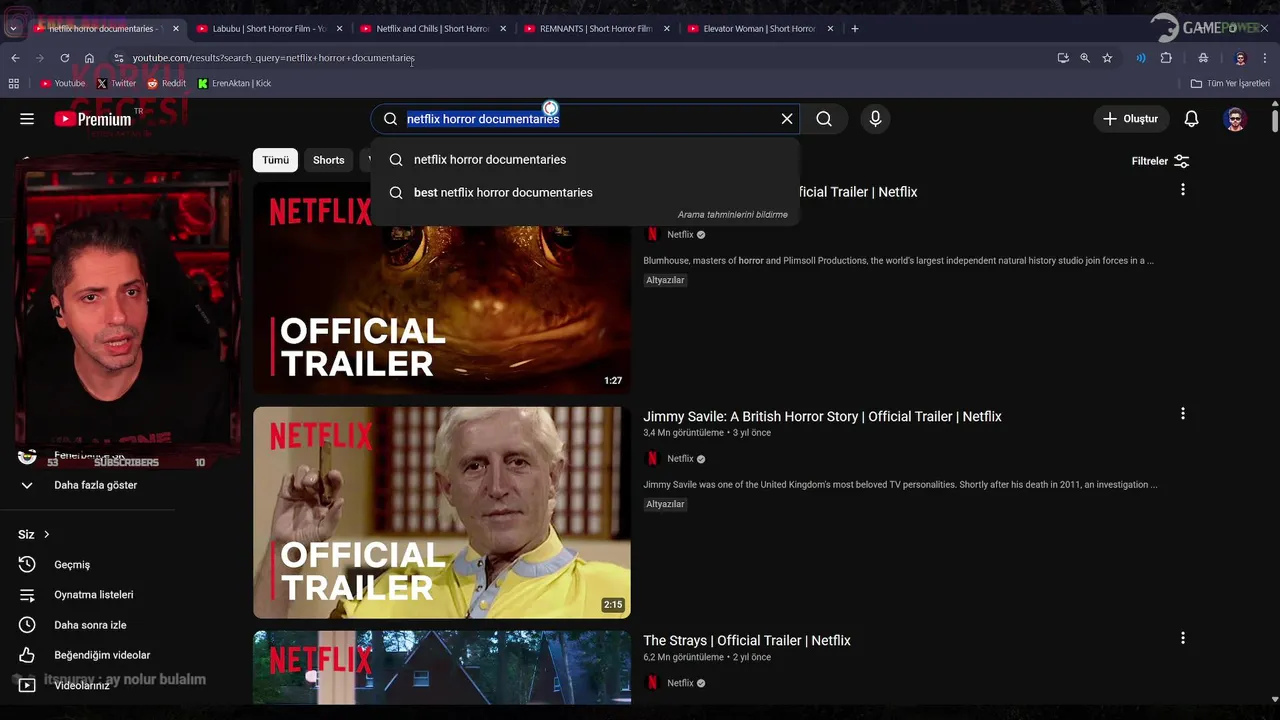The width and height of the screenshot is (1280, 720).
Task: Click Netflix channel icon under The Strays
Action: [x=652, y=683]
